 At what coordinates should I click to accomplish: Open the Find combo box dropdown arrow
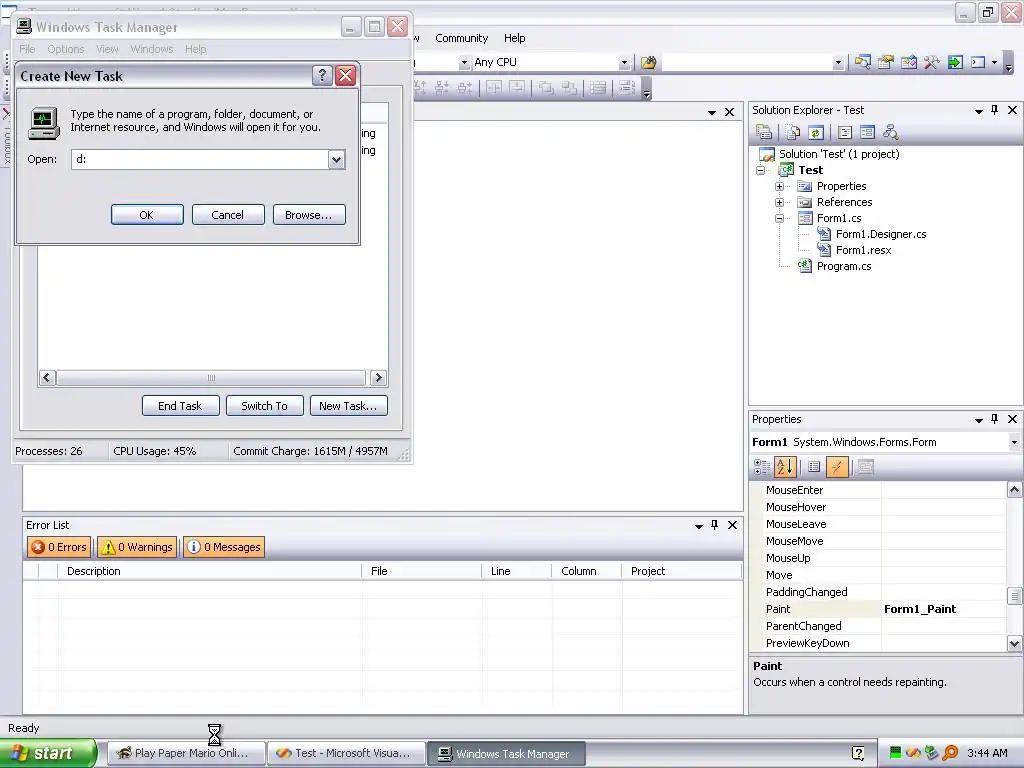[x=839, y=63]
